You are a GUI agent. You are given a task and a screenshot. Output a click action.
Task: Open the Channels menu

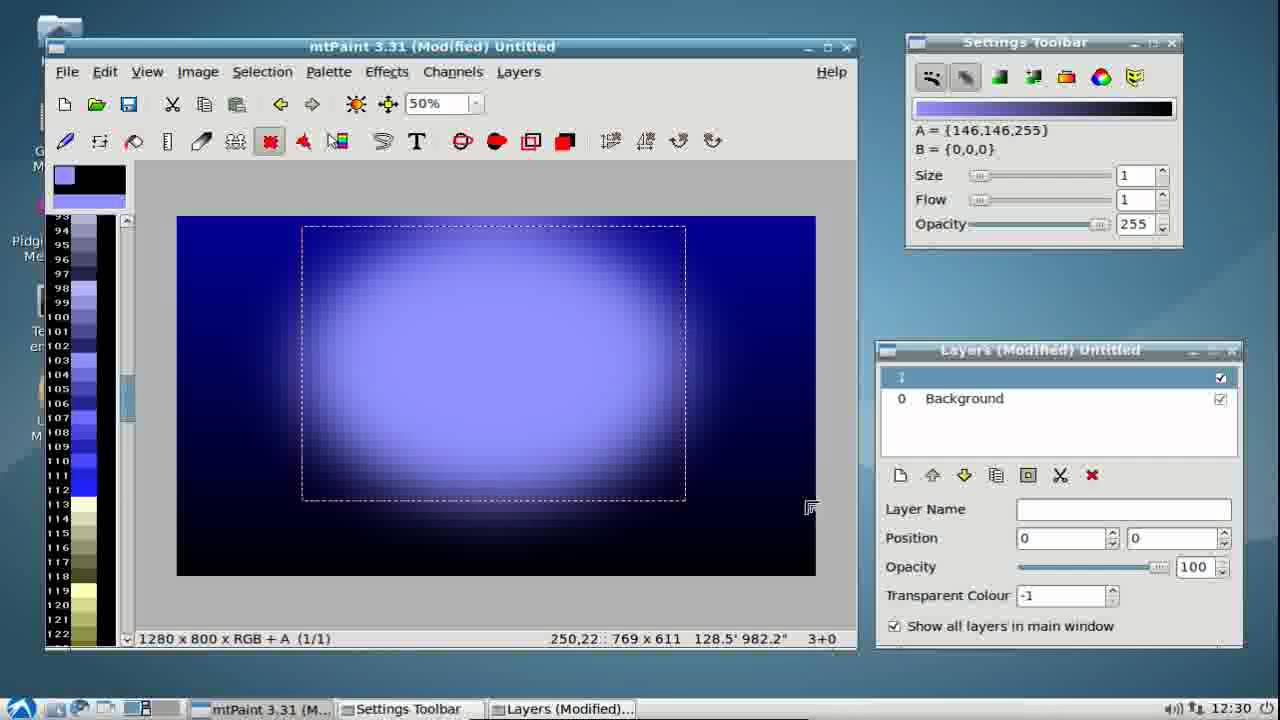(x=452, y=72)
